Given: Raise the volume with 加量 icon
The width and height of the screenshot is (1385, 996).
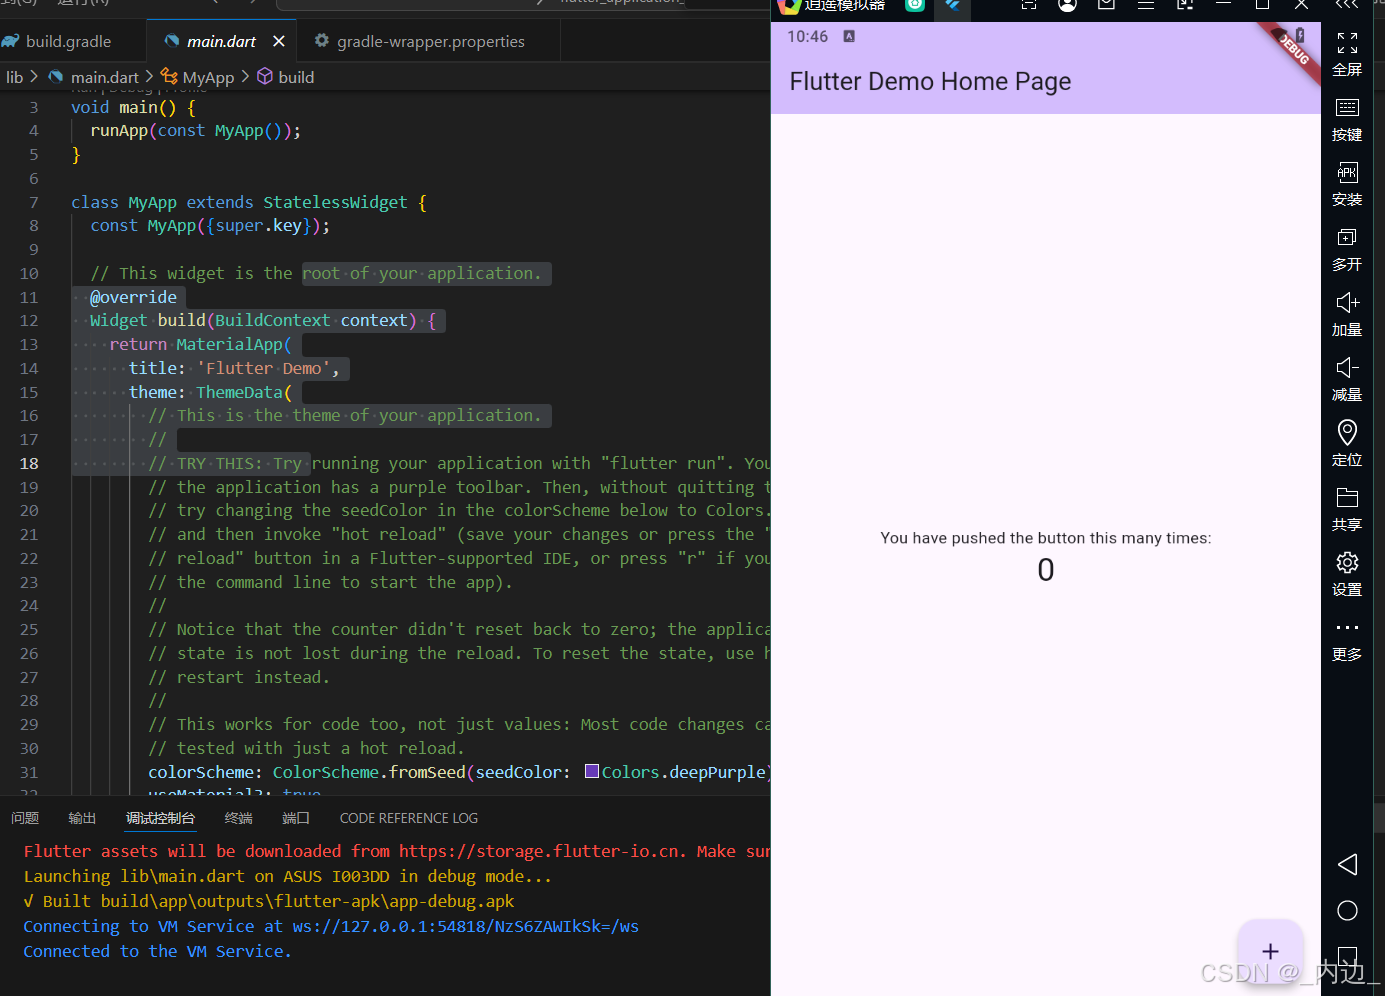Looking at the screenshot, I should tap(1347, 302).
